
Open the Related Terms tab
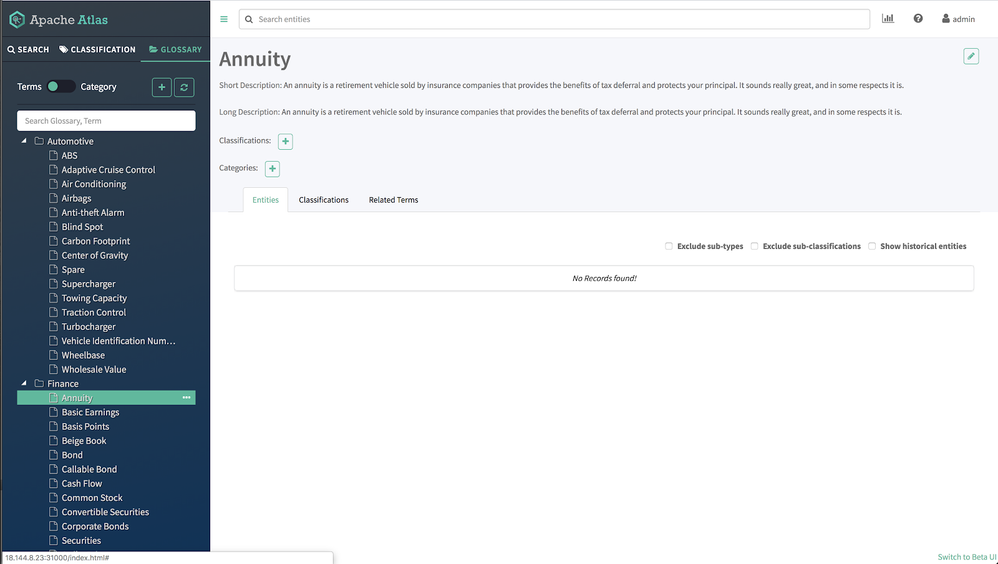393,200
